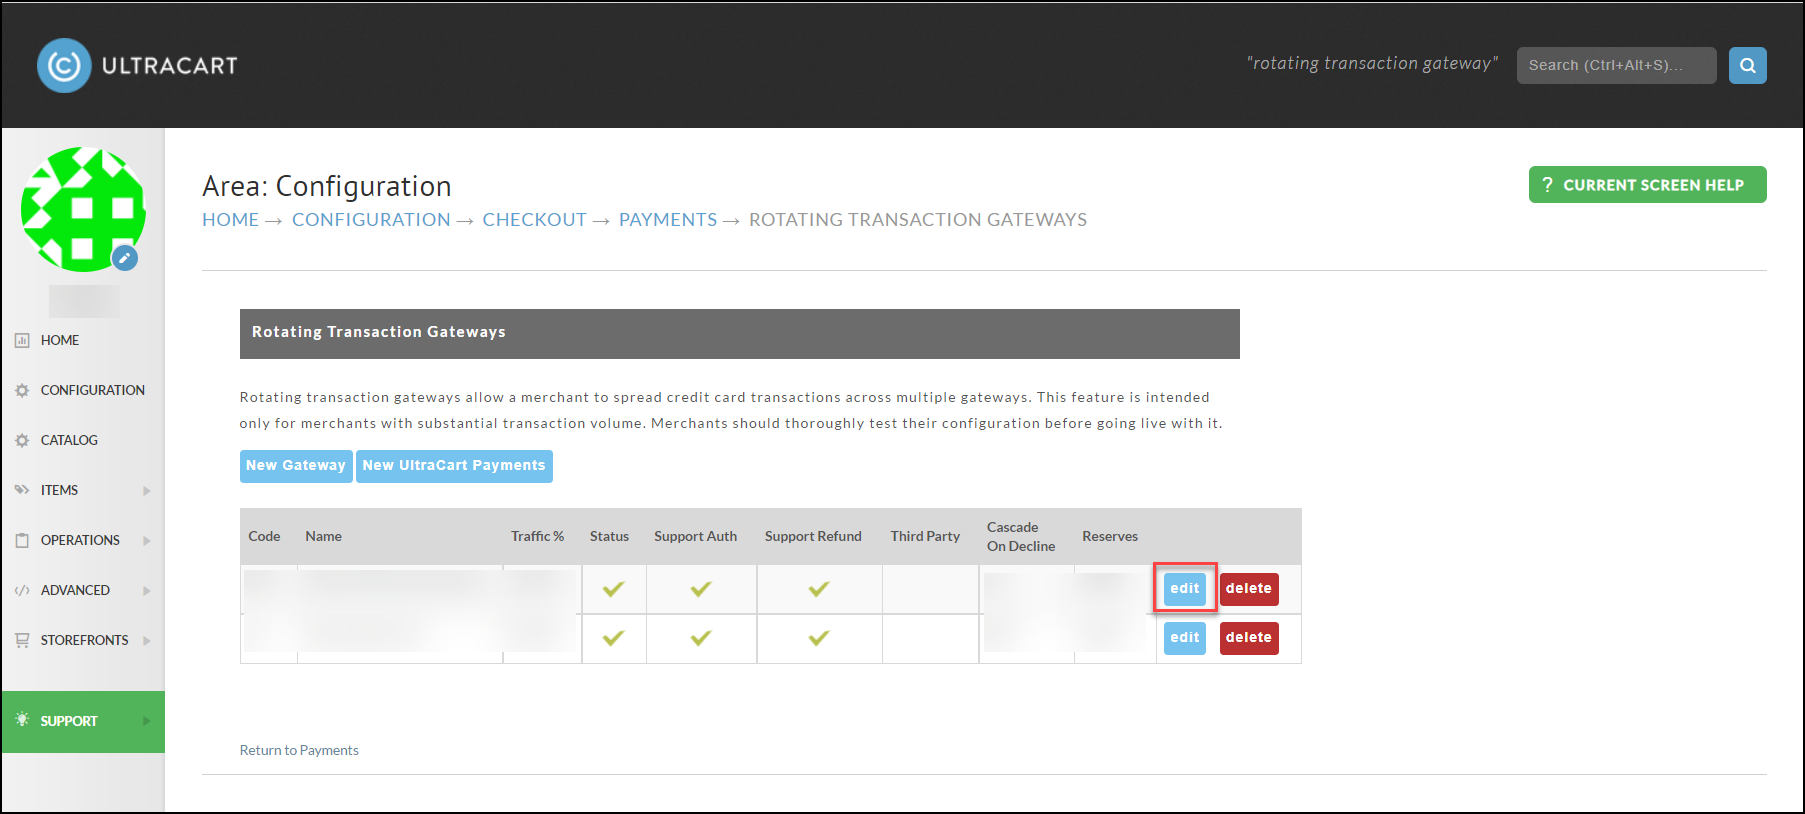Click second row Status checkmark
The width and height of the screenshot is (1805, 814).
613,638
